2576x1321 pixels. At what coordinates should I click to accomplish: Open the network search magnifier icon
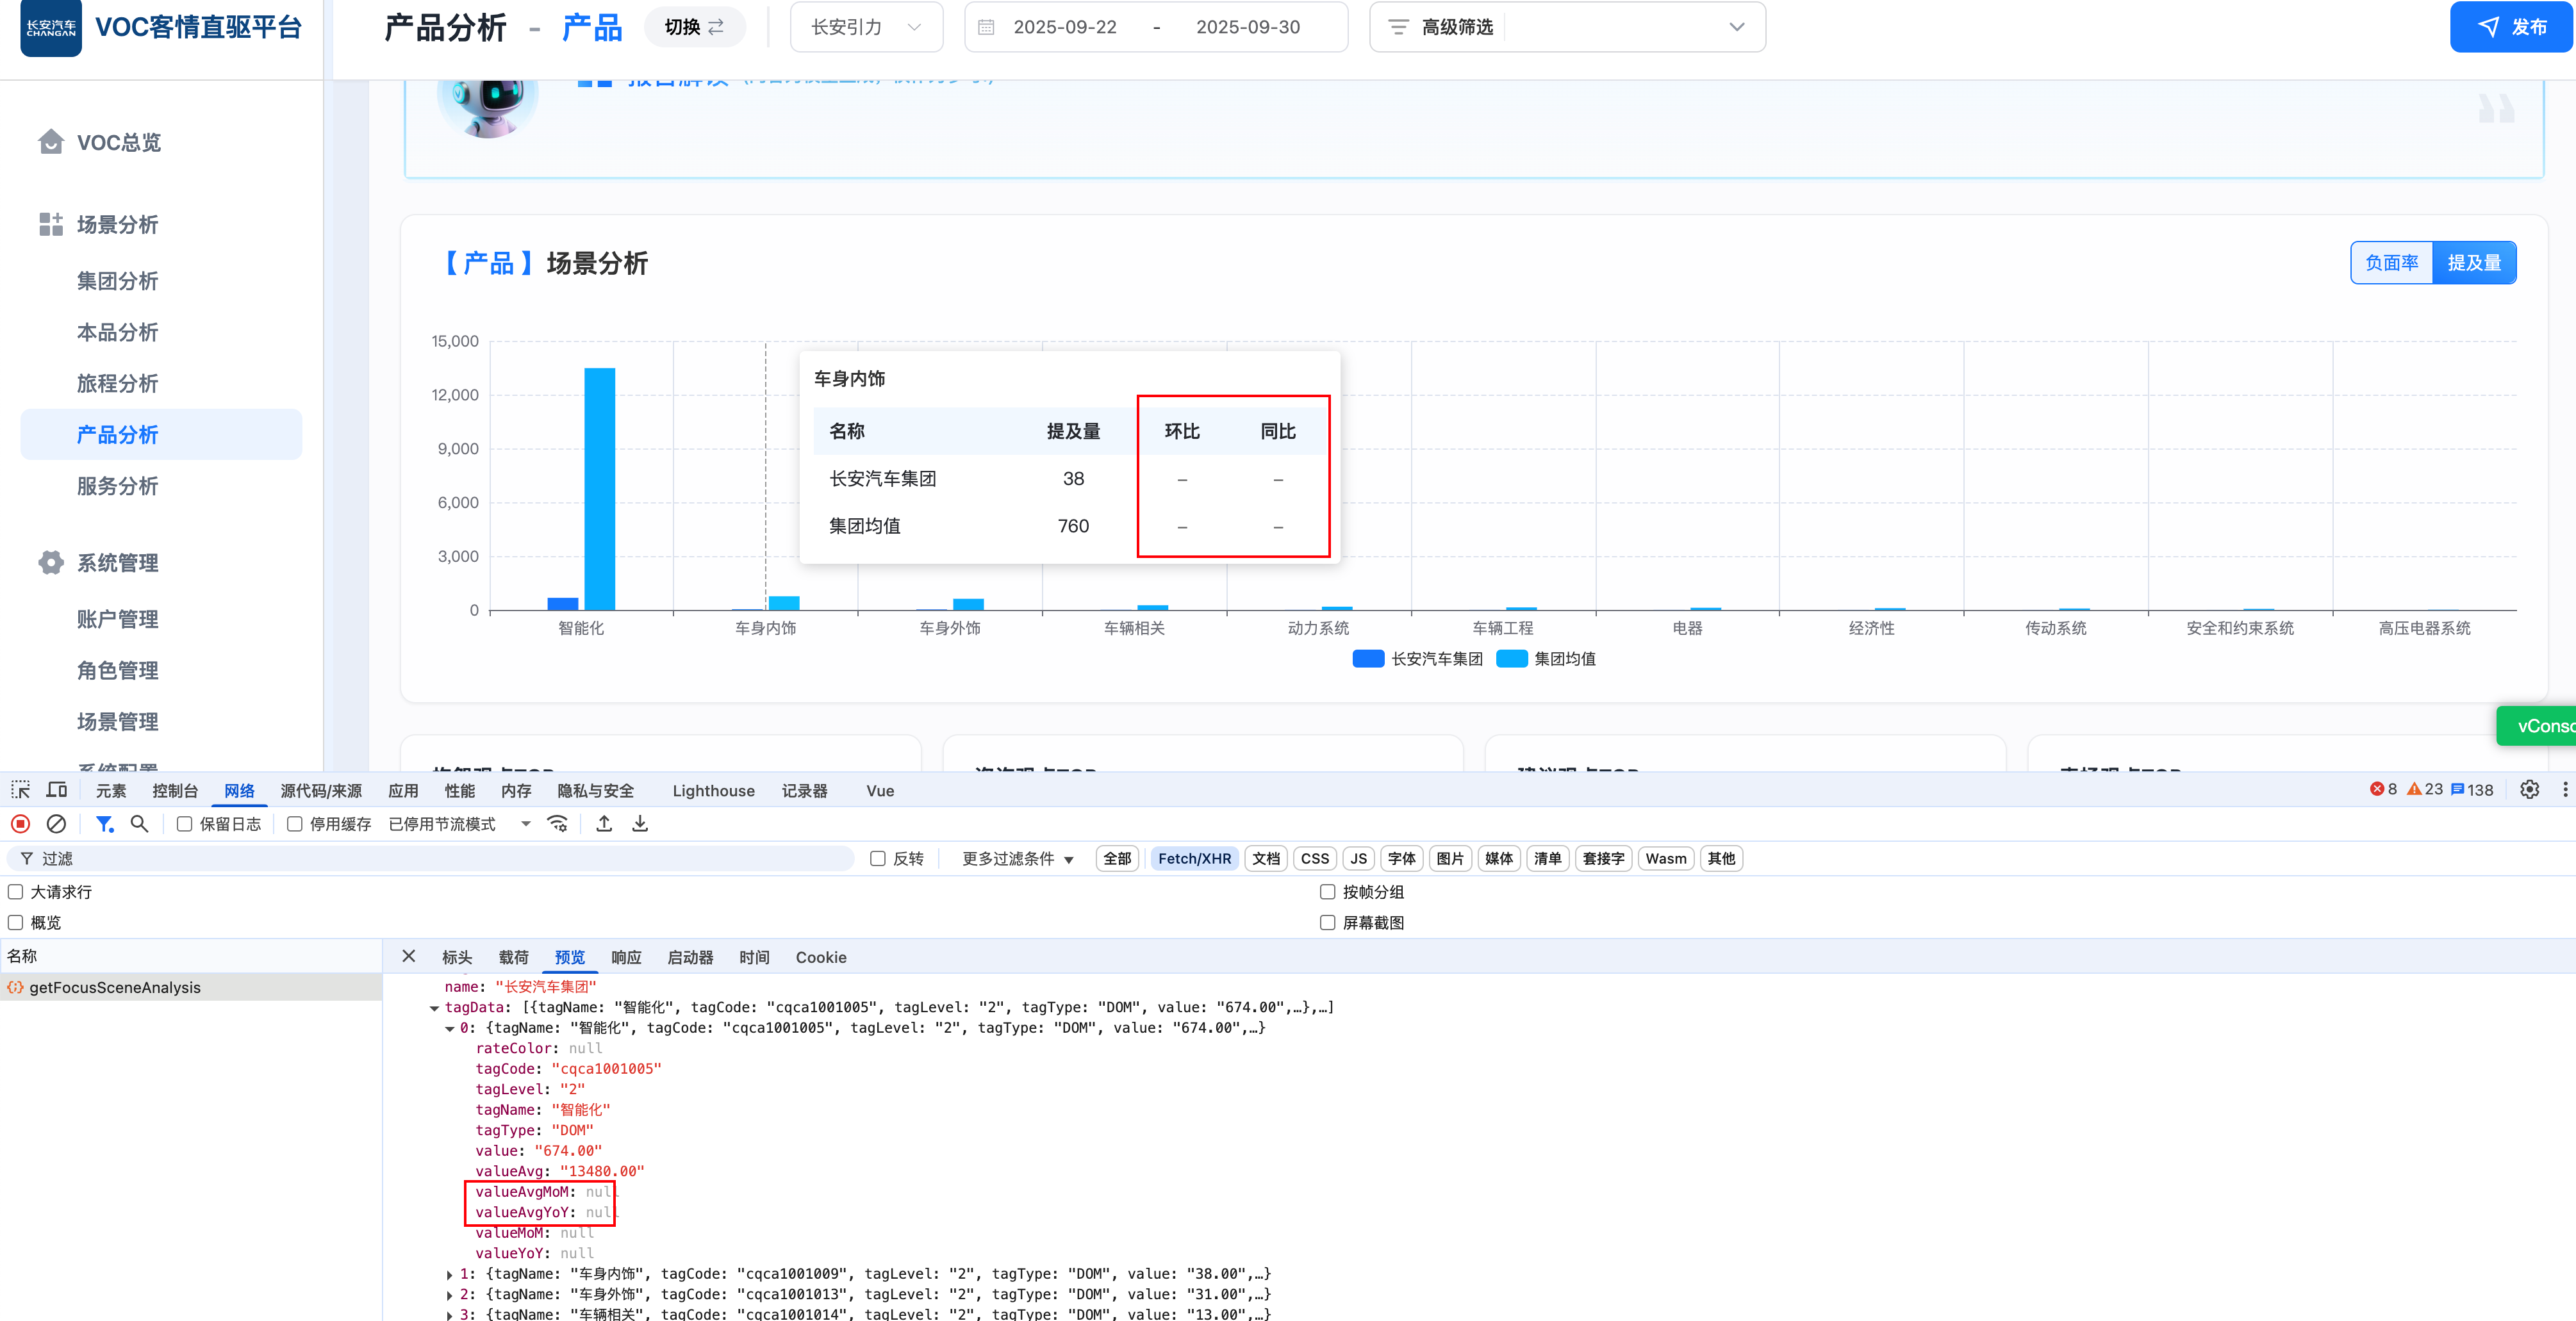pyautogui.click(x=140, y=824)
